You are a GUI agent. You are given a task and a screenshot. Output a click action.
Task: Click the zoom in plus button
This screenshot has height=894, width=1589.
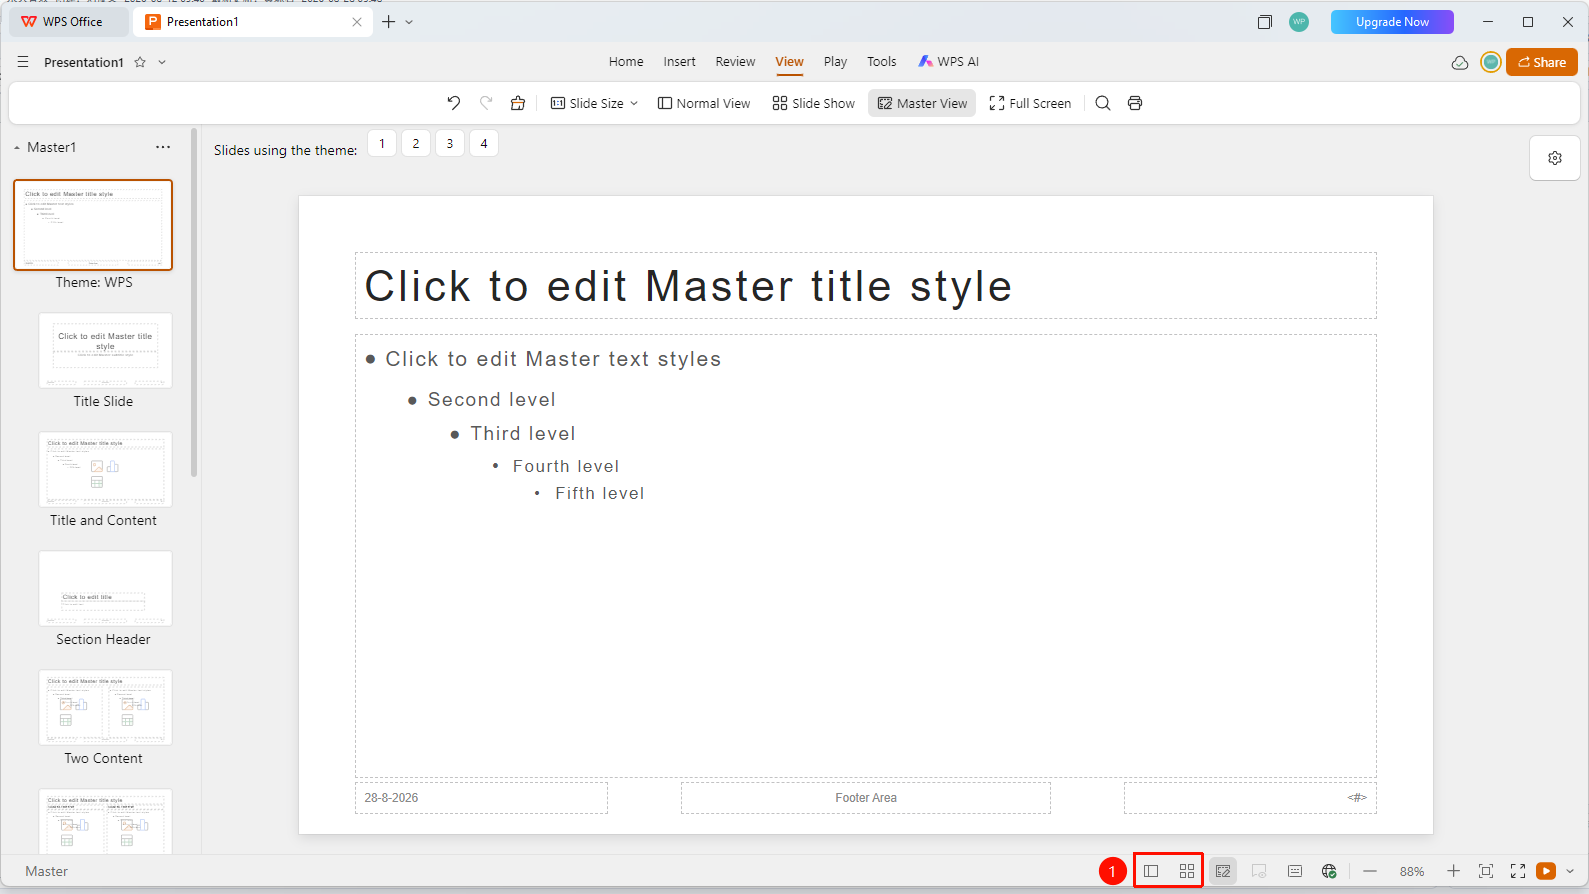(x=1453, y=871)
